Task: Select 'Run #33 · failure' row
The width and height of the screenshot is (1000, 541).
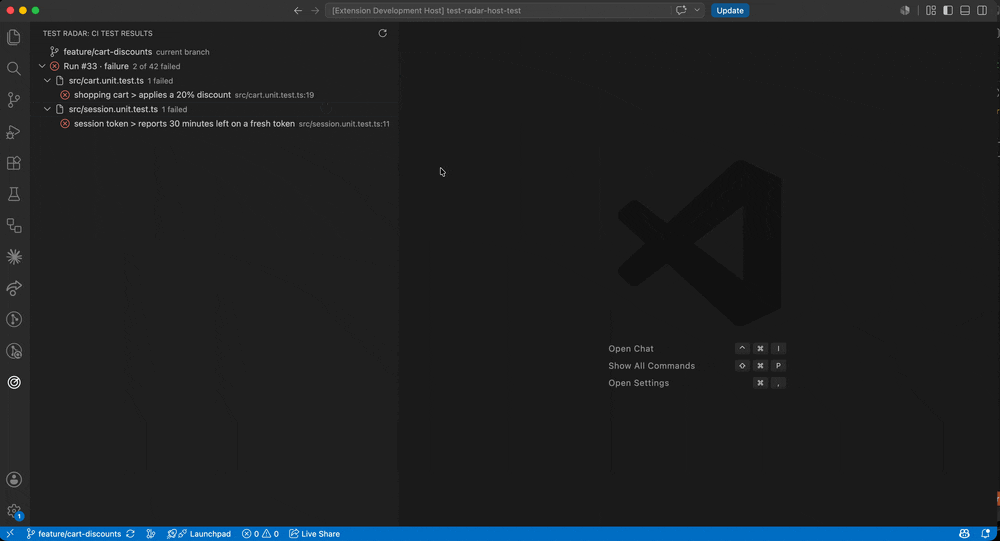Action: (215, 66)
